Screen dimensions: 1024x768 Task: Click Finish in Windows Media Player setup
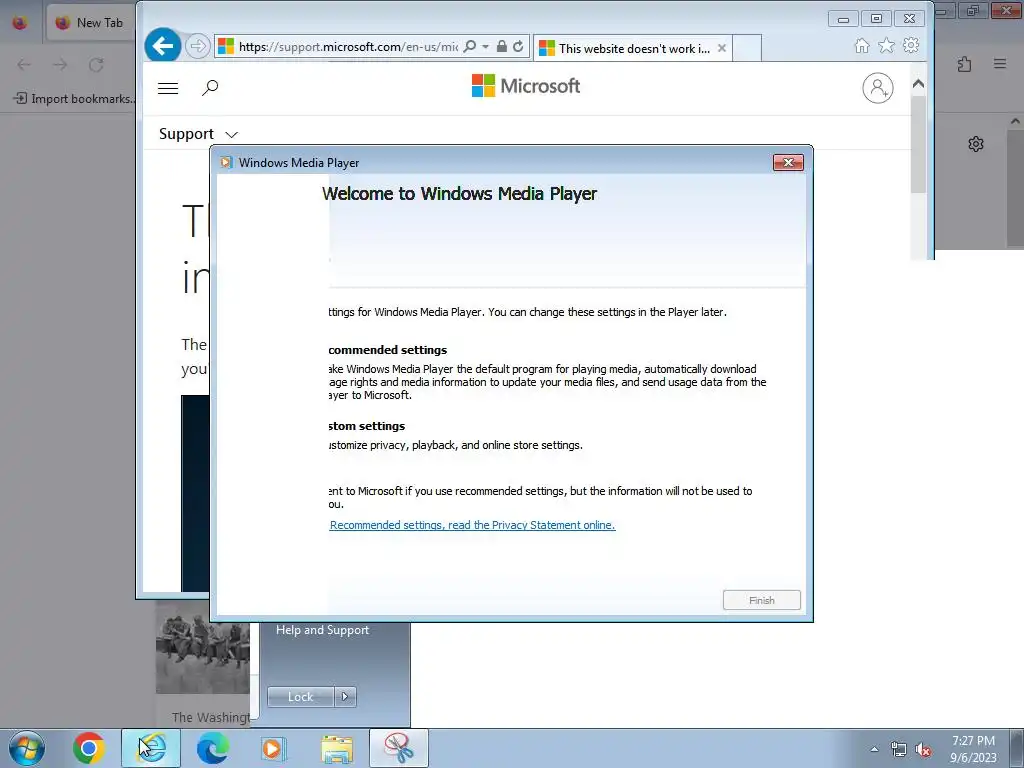point(761,600)
